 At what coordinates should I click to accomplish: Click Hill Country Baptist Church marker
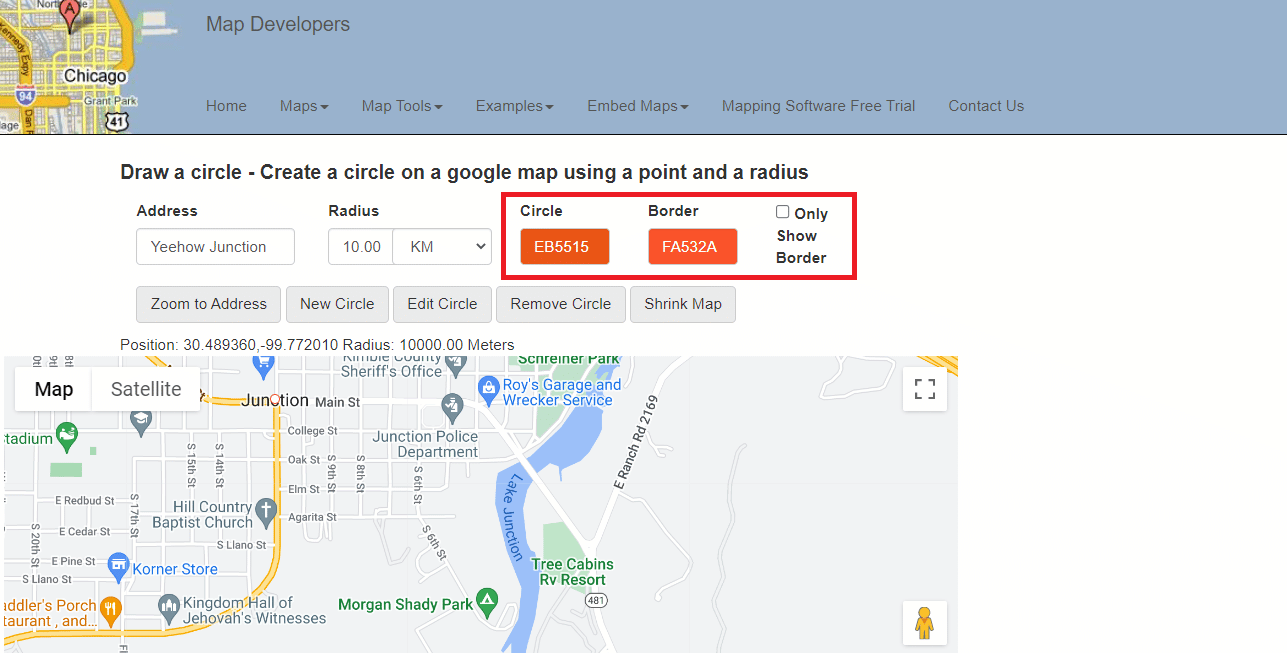[266, 512]
